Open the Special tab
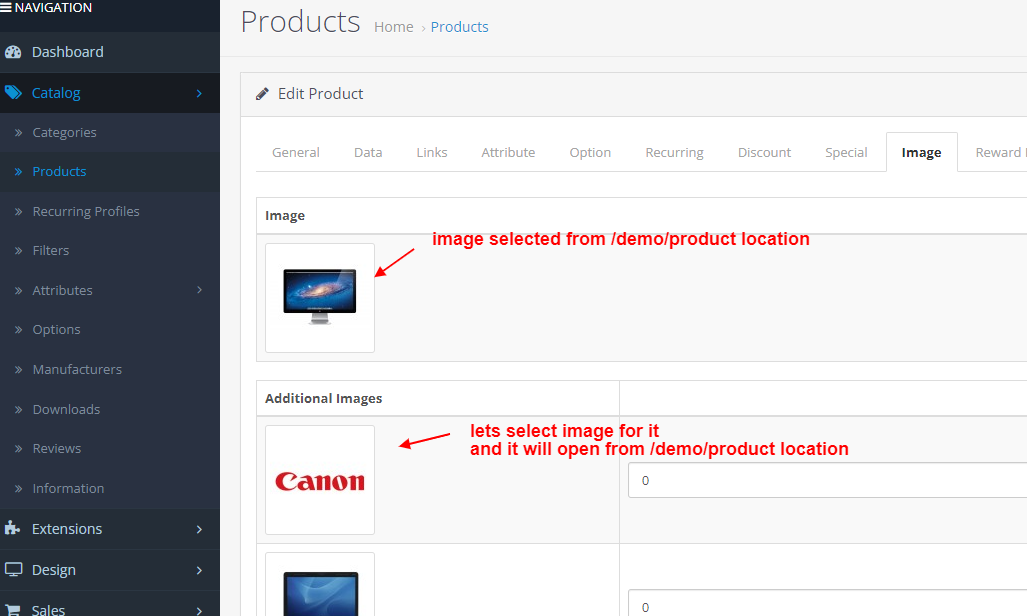The height and width of the screenshot is (616, 1027). click(846, 152)
